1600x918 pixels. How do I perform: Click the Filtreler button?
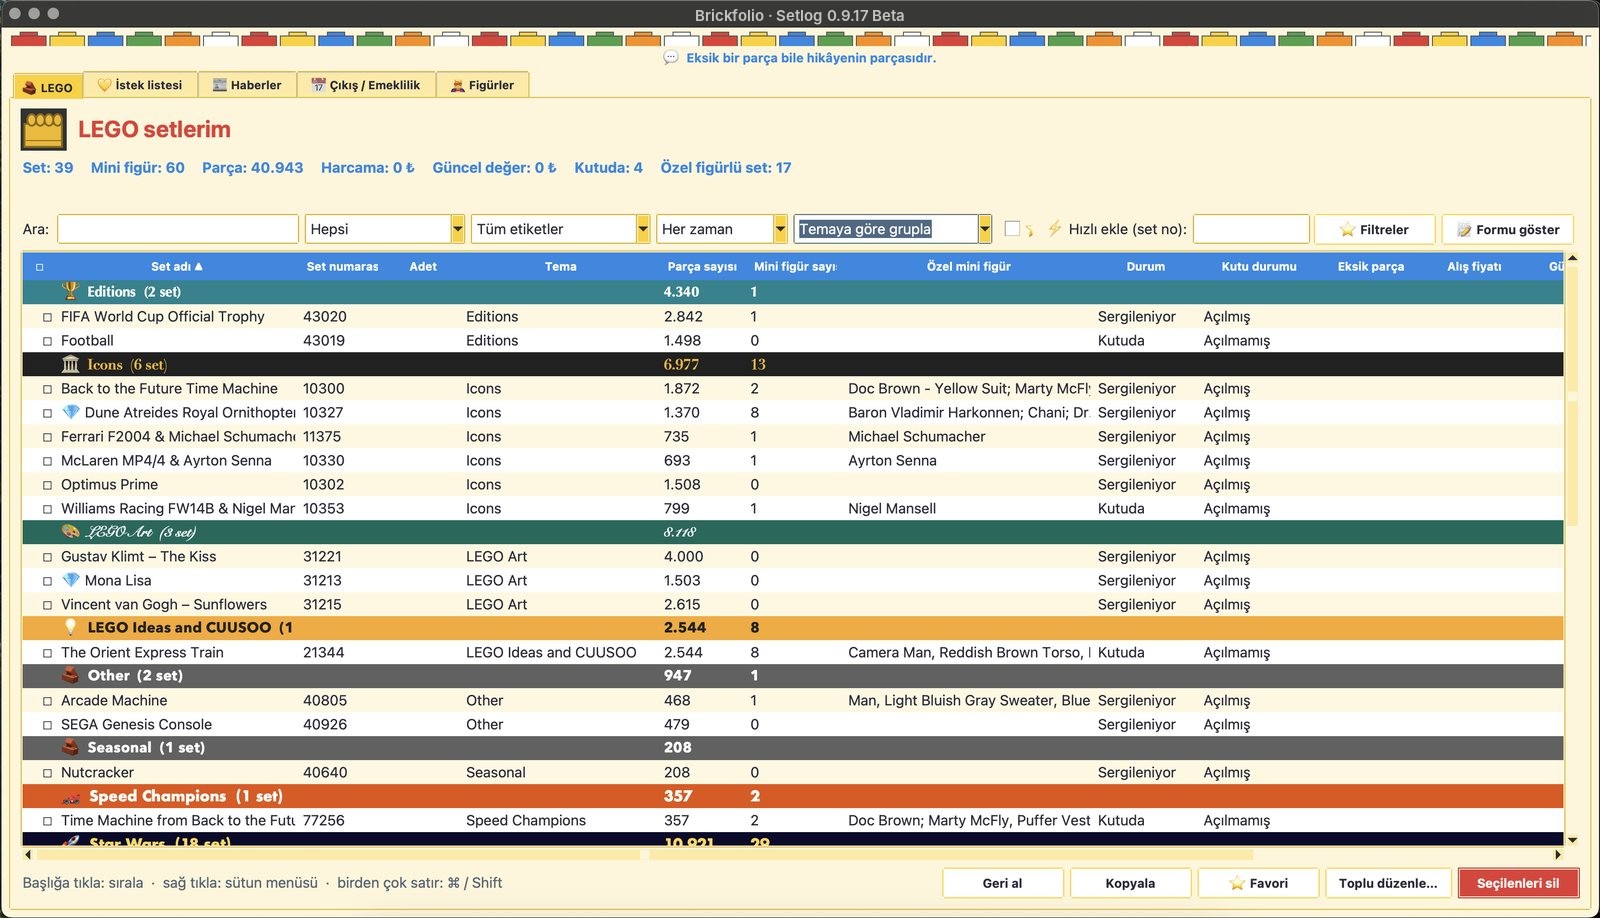click(x=1374, y=229)
